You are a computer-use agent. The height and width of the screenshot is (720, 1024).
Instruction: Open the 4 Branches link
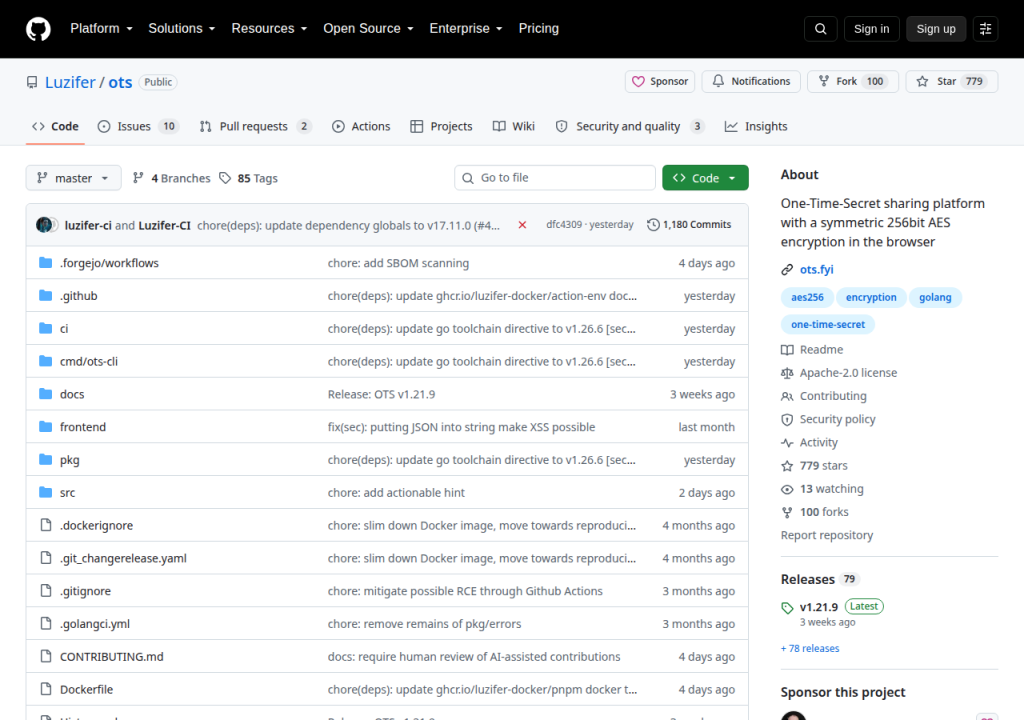(x=172, y=178)
